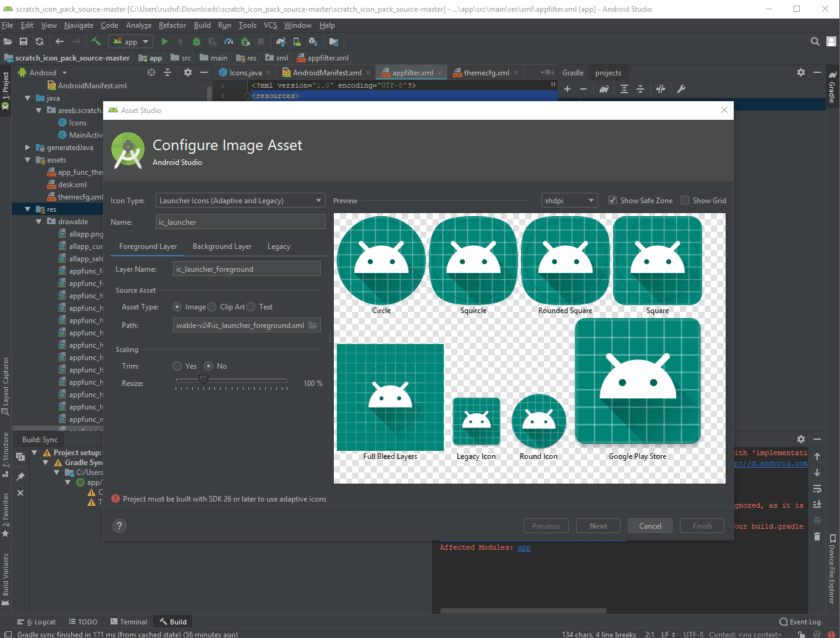Disable the Show Safe Zone checkbox
The image size is (840, 638).
[614, 199]
